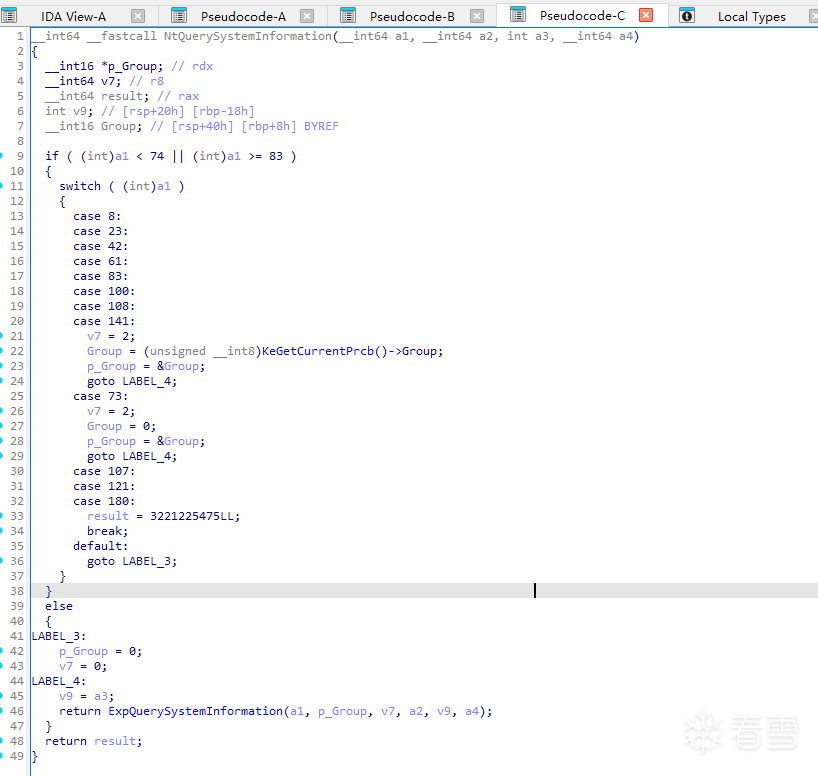Click the 'else' keyword

(59, 606)
